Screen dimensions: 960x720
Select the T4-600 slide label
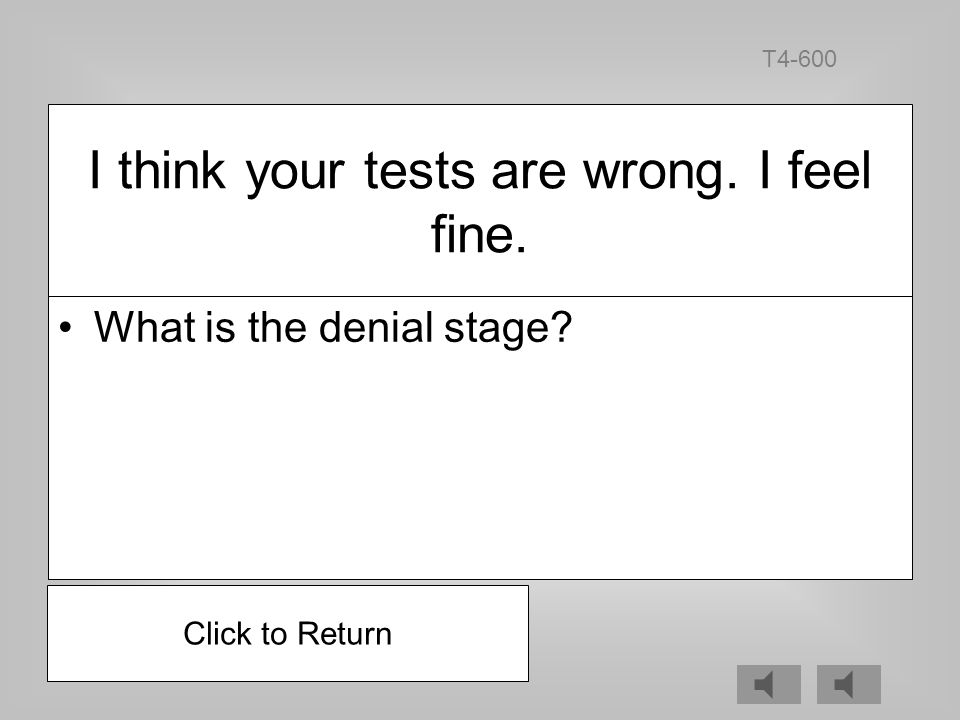click(799, 59)
